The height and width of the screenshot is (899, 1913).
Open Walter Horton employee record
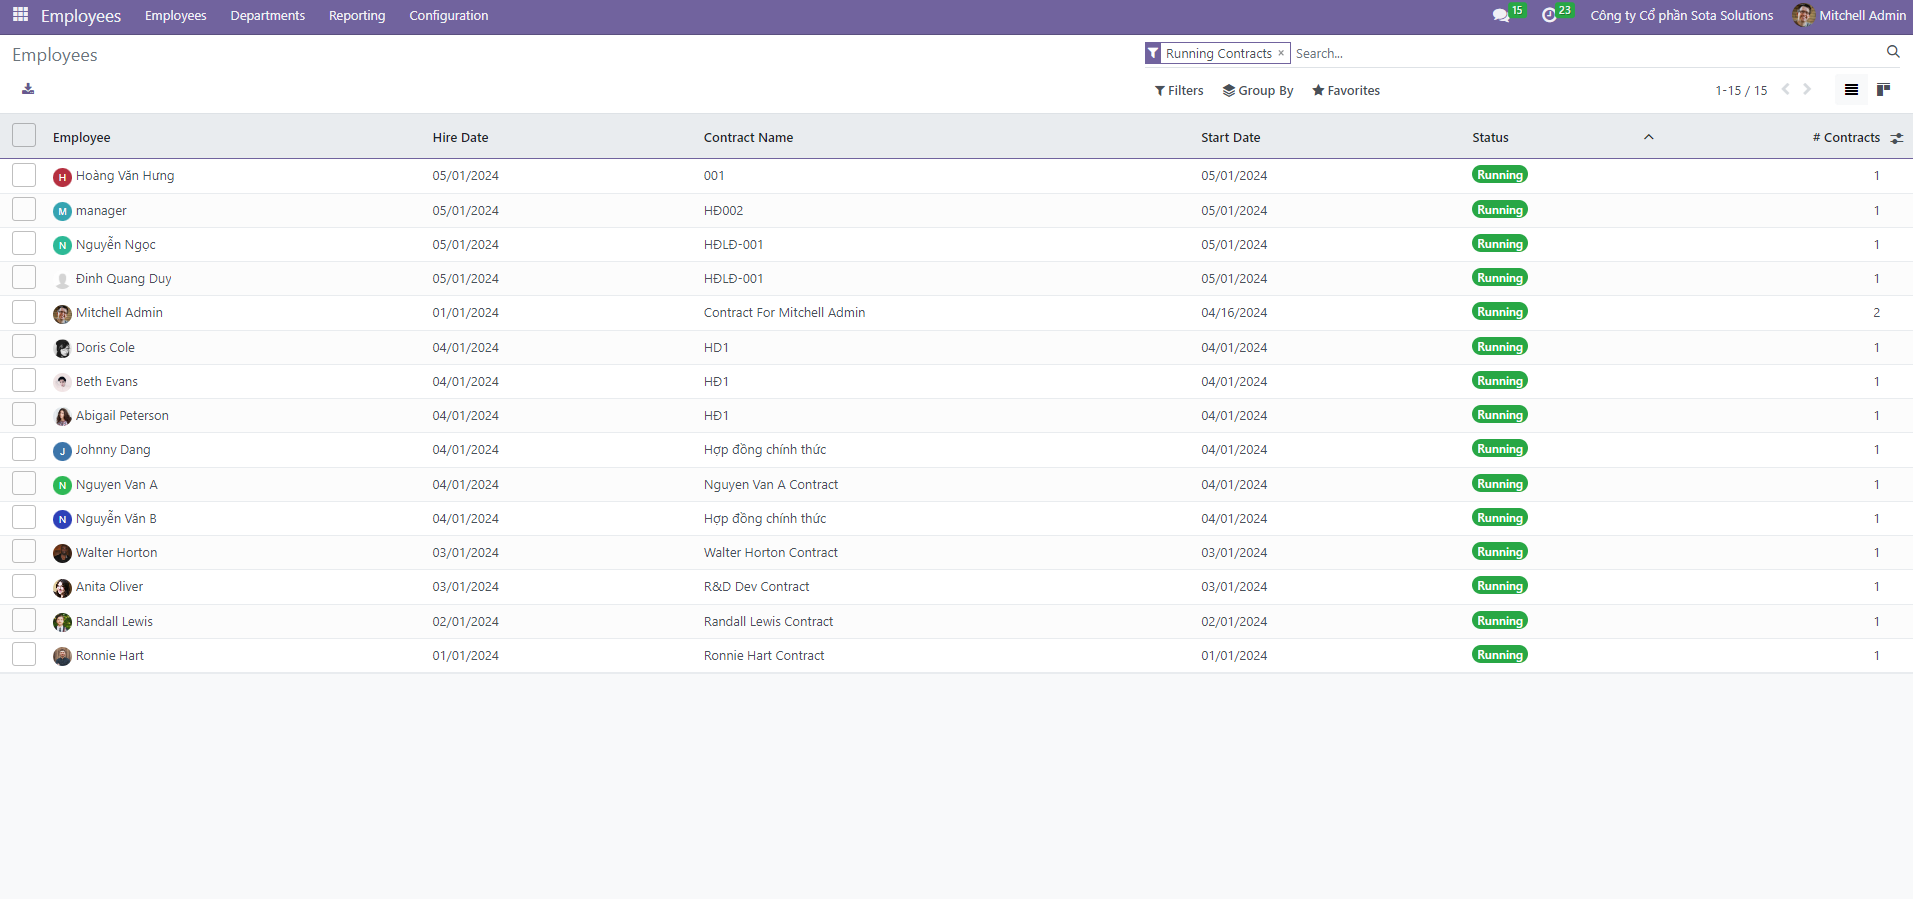[116, 553]
